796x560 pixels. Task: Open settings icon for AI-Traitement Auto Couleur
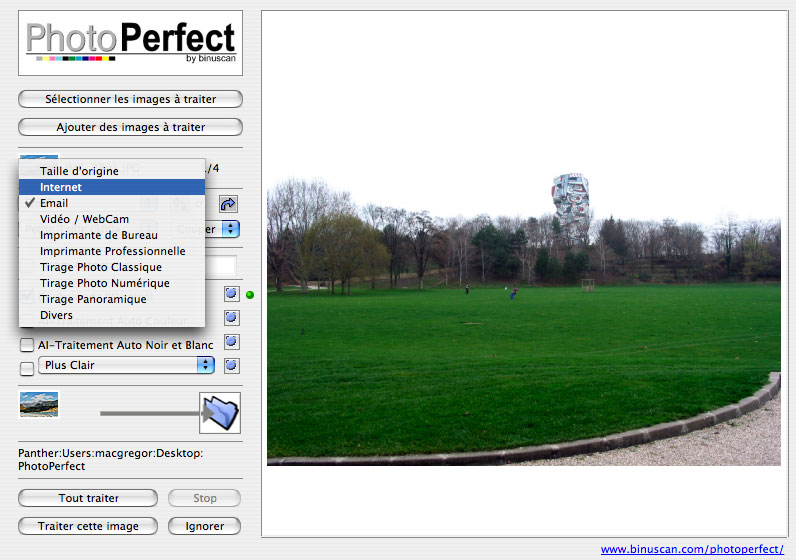(x=231, y=317)
